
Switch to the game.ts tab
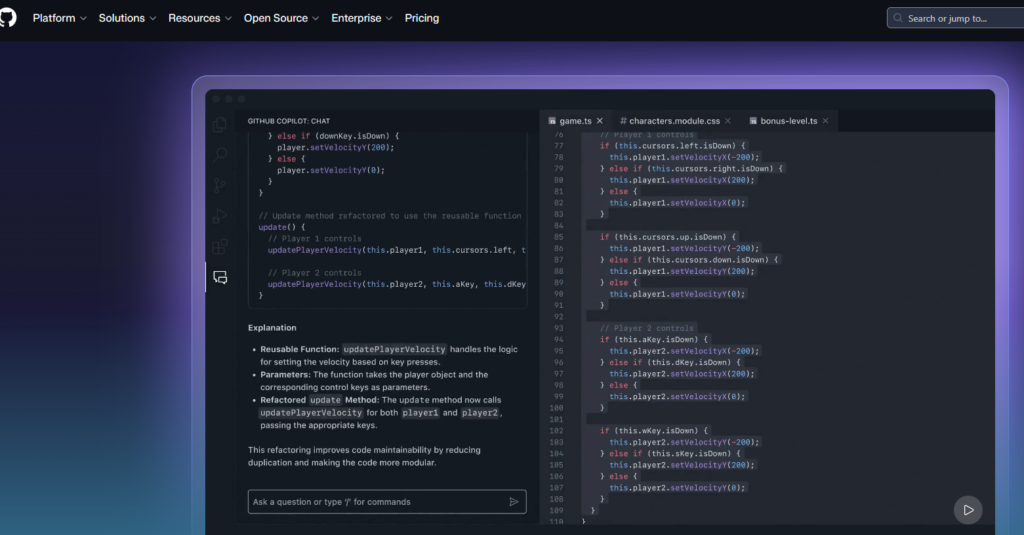(569, 121)
